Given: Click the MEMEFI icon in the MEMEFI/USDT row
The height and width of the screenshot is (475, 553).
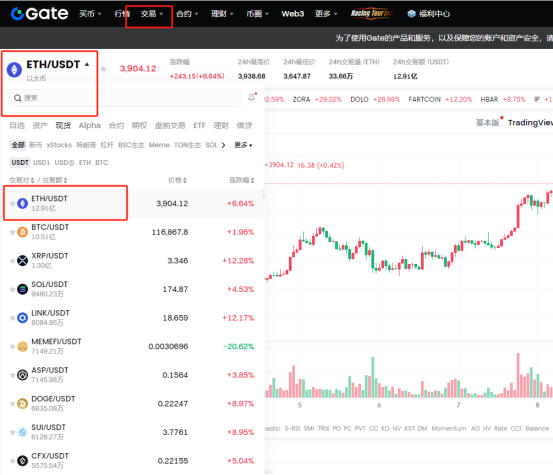Looking at the screenshot, I should tap(23, 346).
